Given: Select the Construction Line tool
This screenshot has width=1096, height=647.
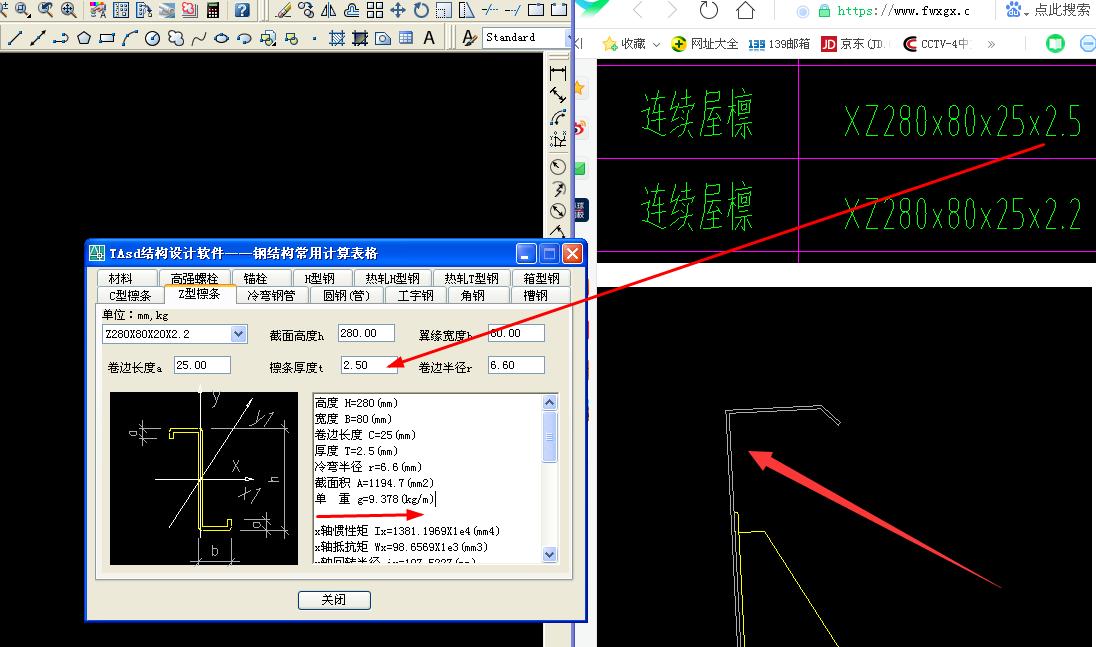Looking at the screenshot, I should 38,38.
